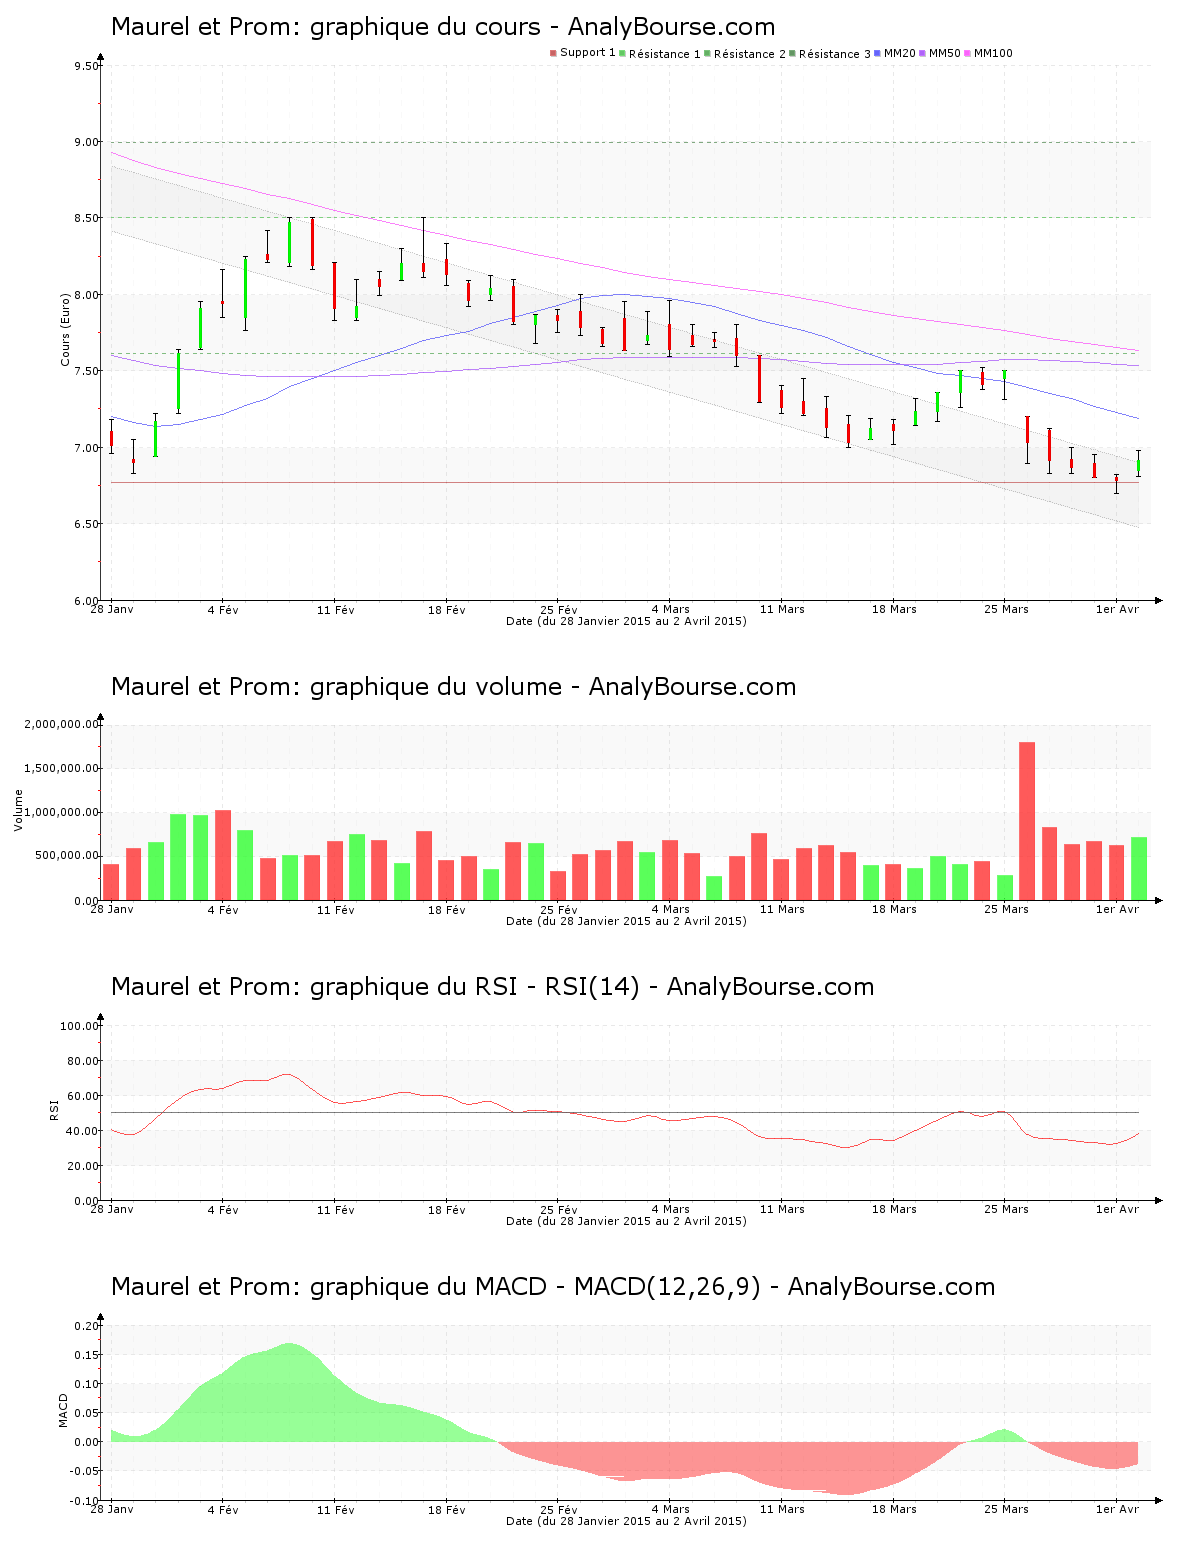Click the rotated 'Volume' y-axis label

[x=18, y=810]
